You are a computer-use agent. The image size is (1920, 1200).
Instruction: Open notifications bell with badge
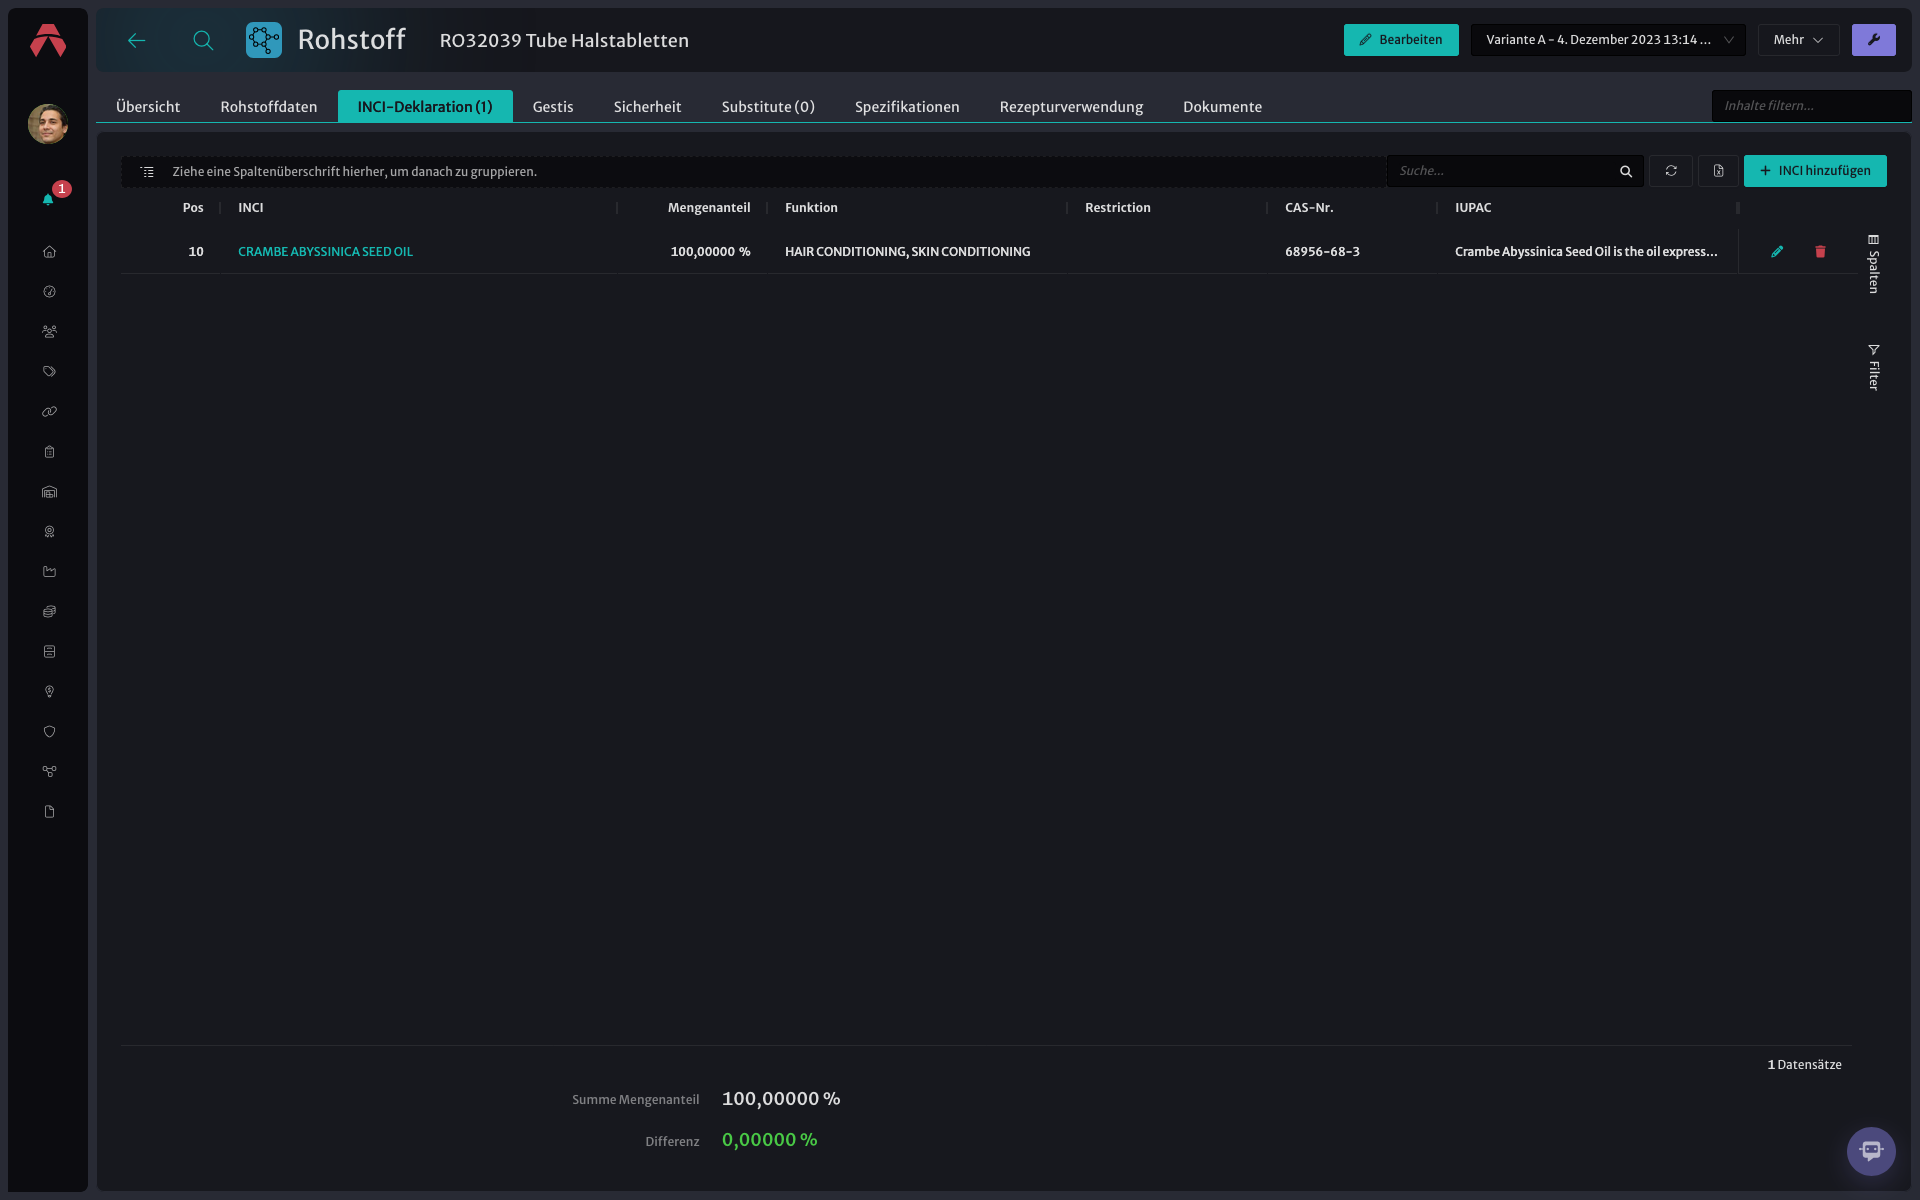point(48,199)
